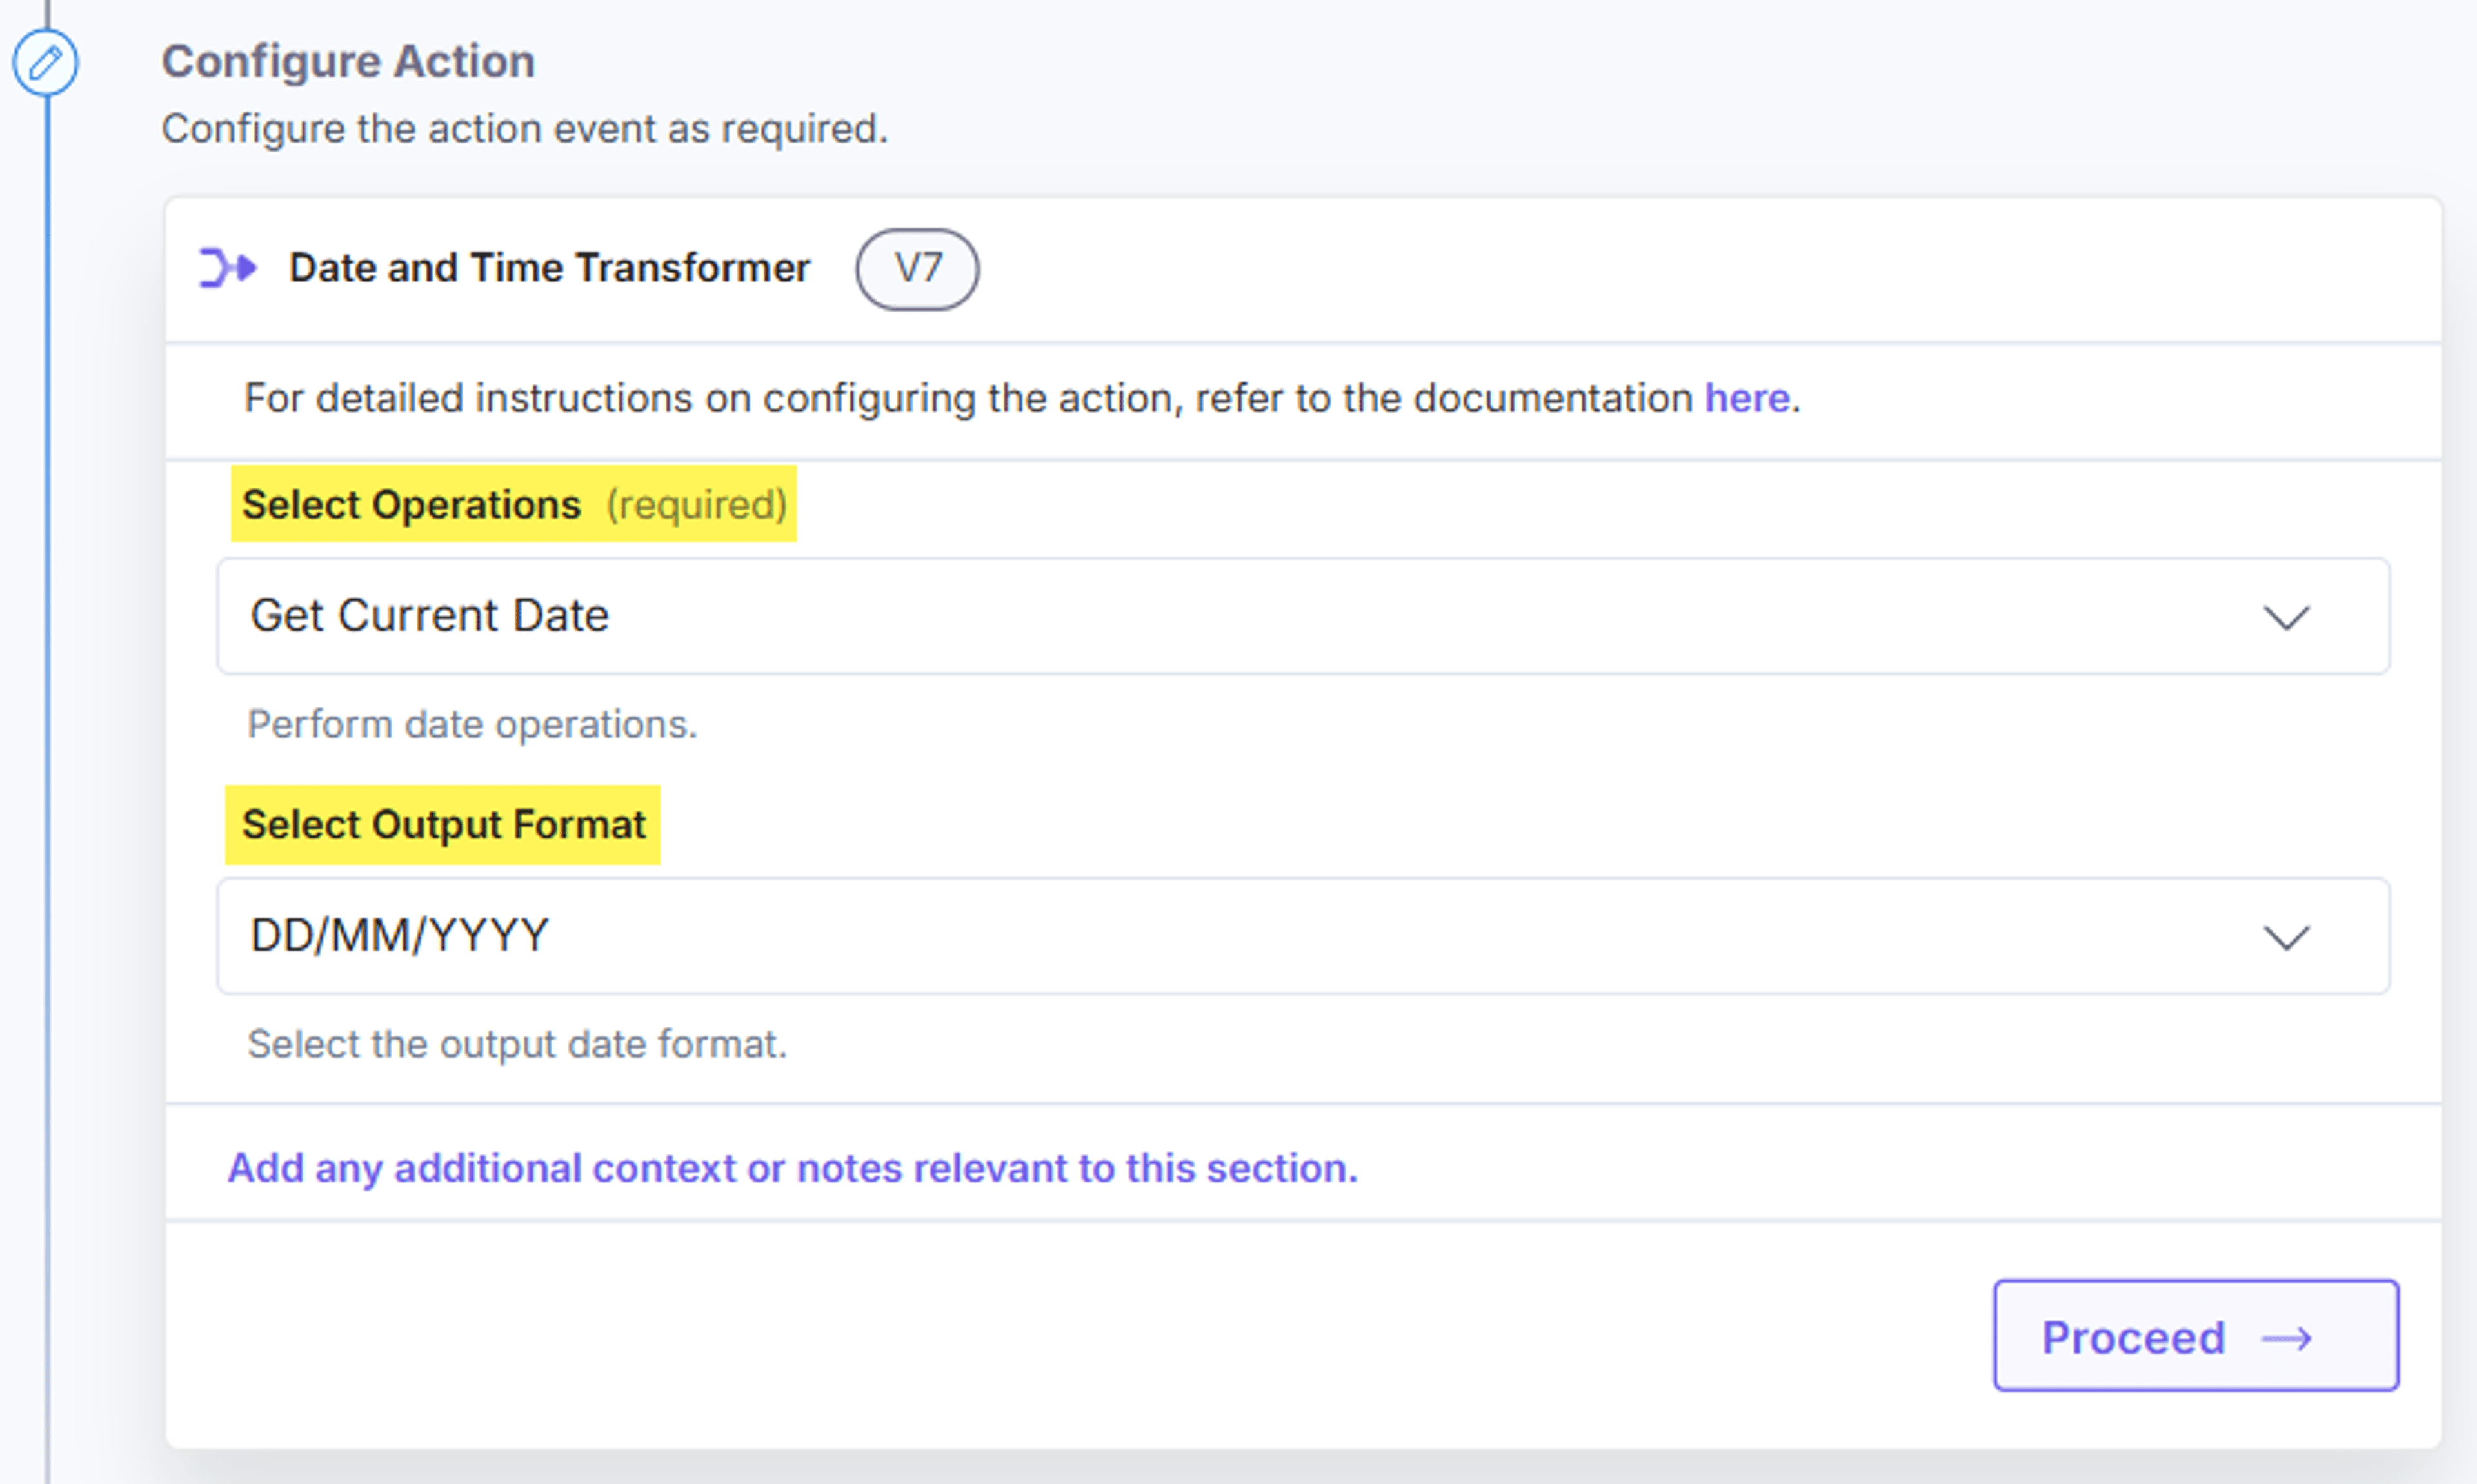The height and width of the screenshot is (1484, 2477).
Task: Click the Proceed button
Action: tap(2196, 1335)
